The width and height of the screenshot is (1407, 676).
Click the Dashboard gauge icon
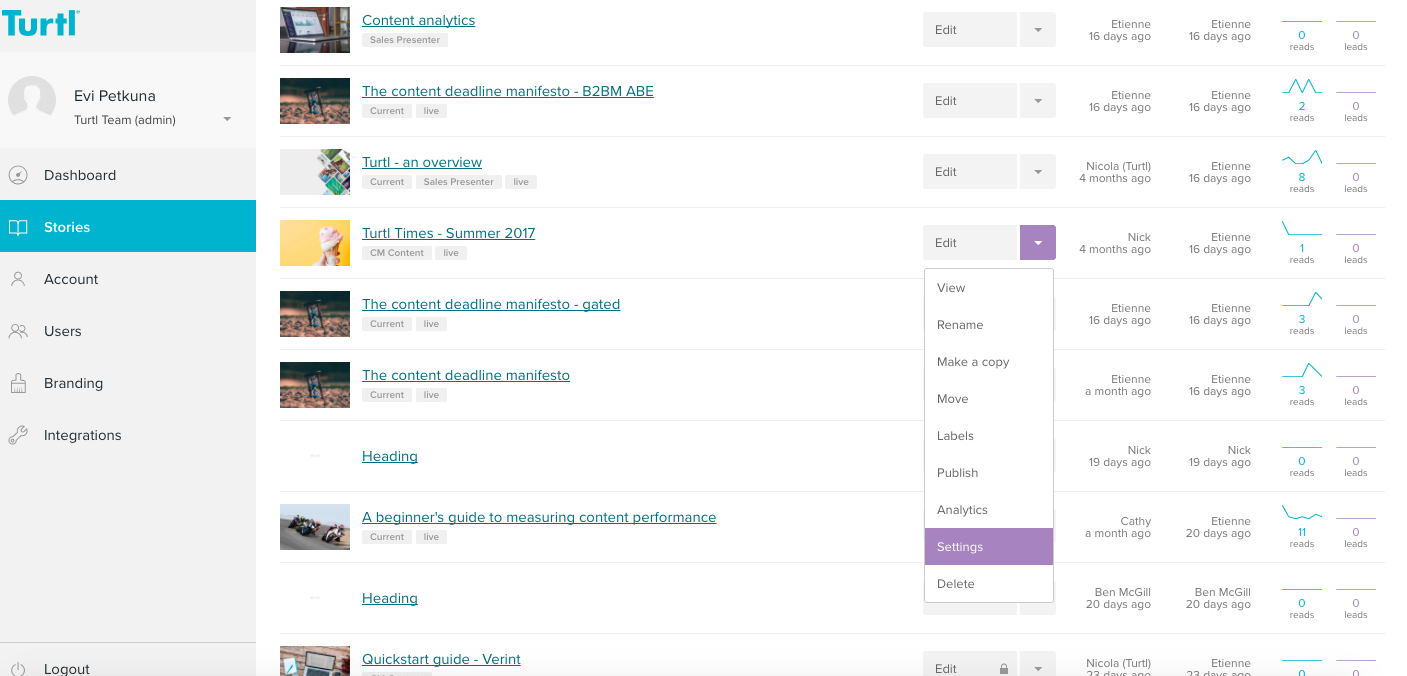(18, 175)
